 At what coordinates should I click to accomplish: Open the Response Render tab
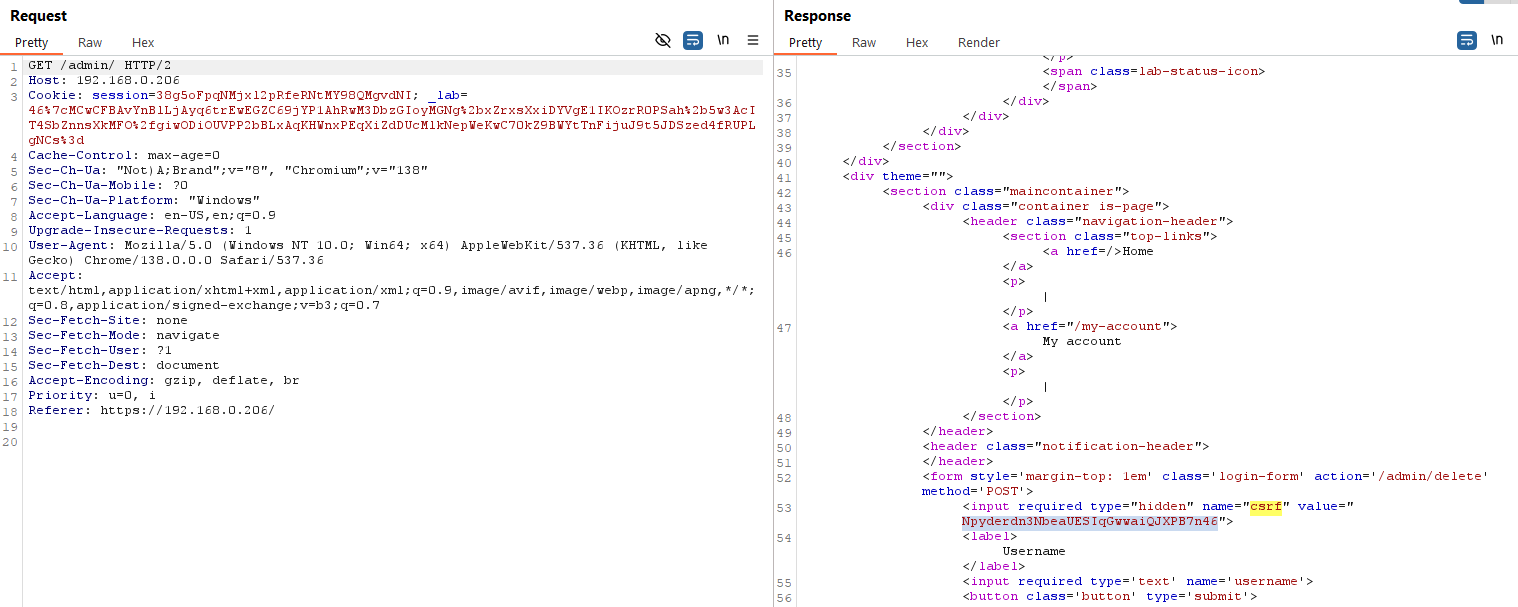tap(978, 43)
